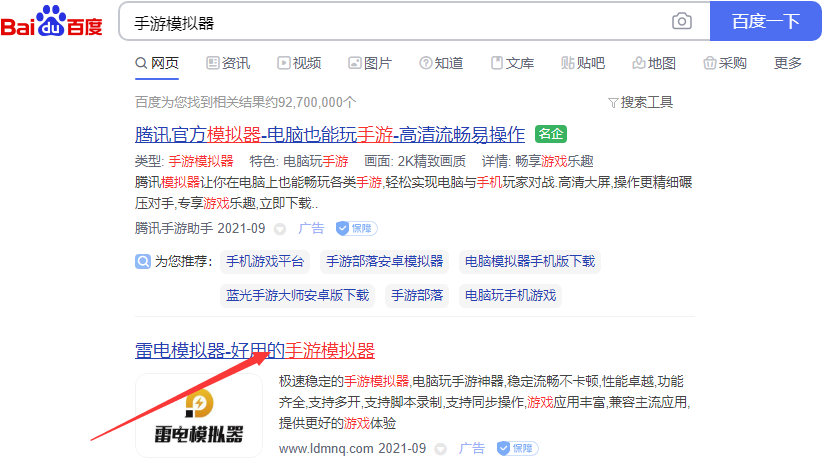Click the Baidu logo
828x473 pixels.
click(52, 22)
